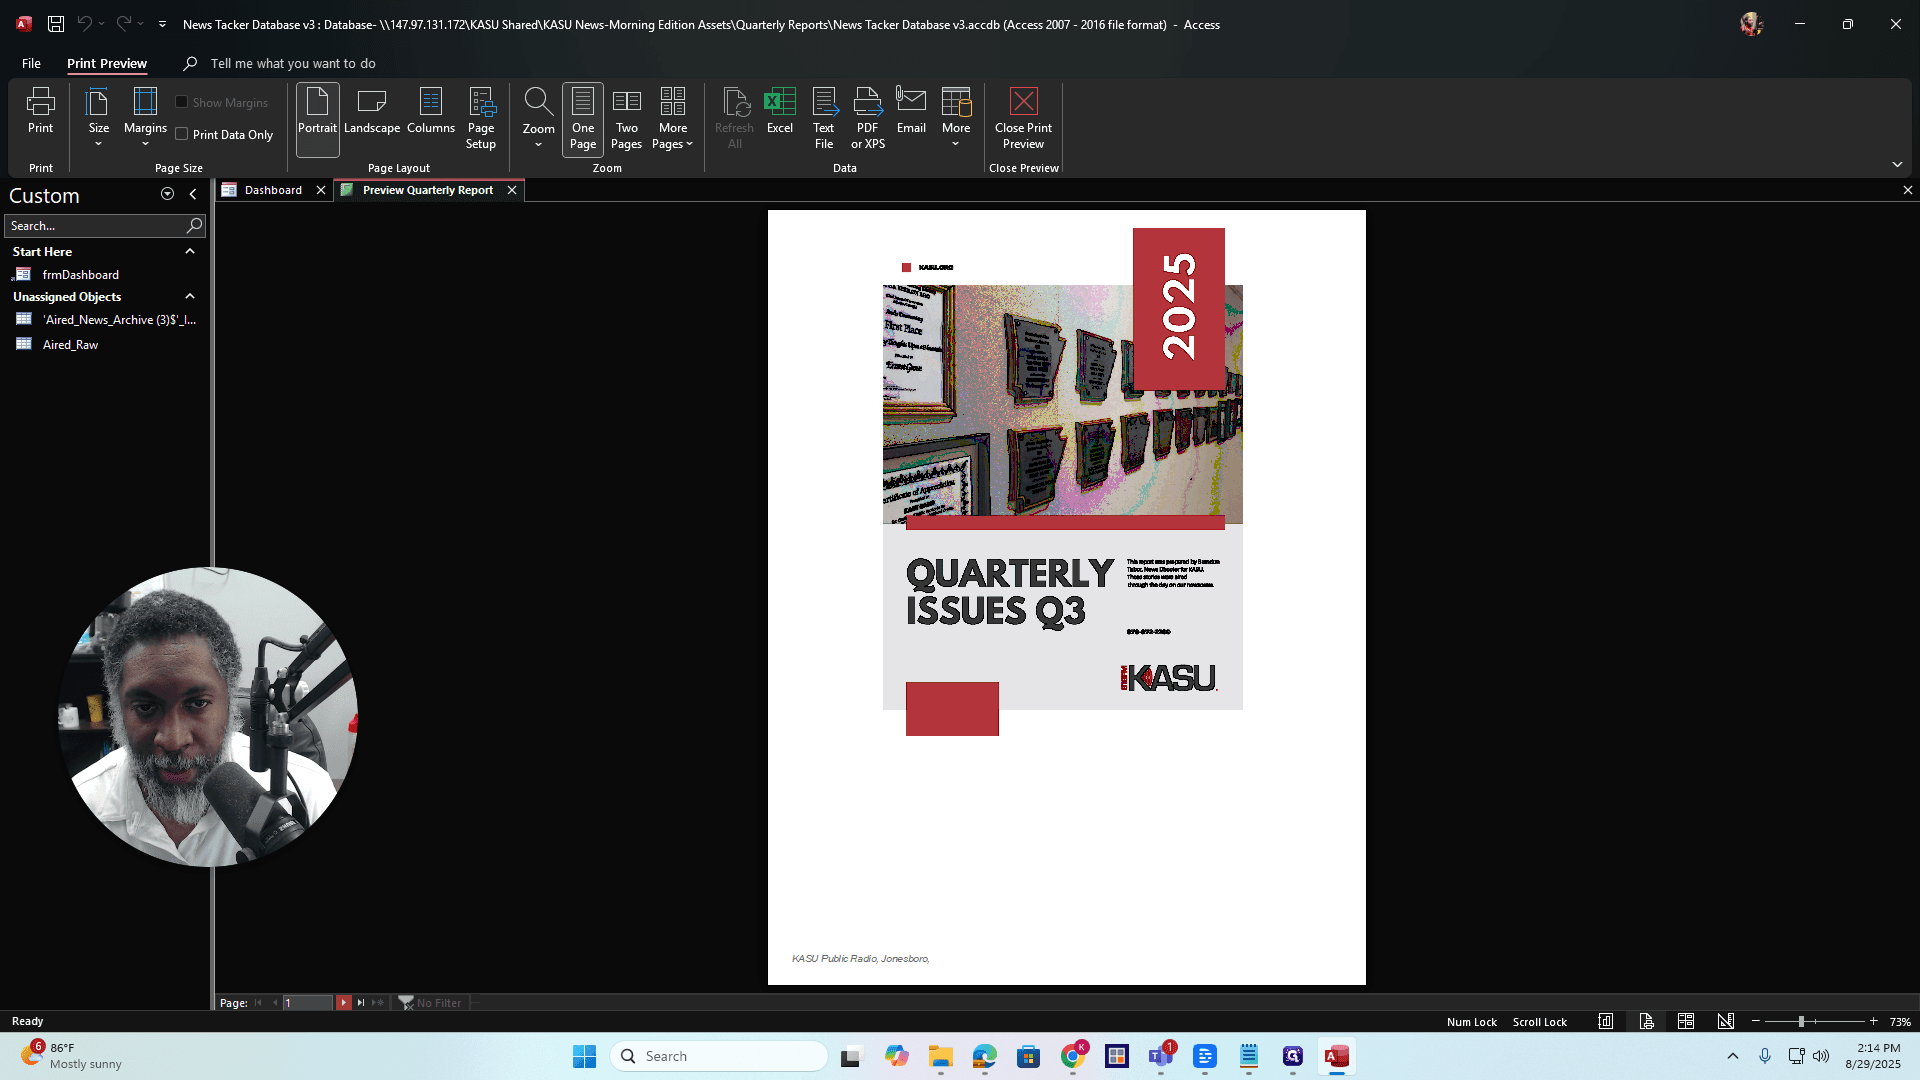
Task: Click the zoom out minus button
Action: [1756, 1022]
